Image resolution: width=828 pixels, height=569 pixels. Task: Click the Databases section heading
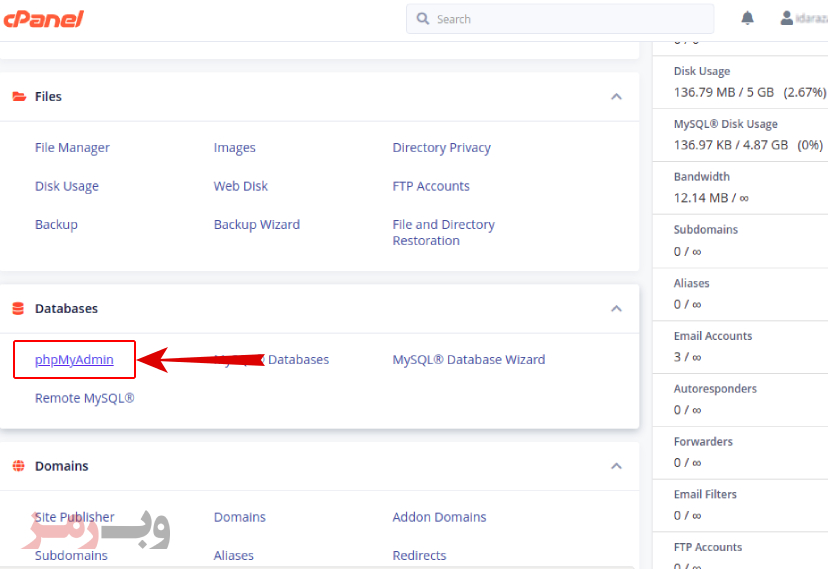[66, 309]
